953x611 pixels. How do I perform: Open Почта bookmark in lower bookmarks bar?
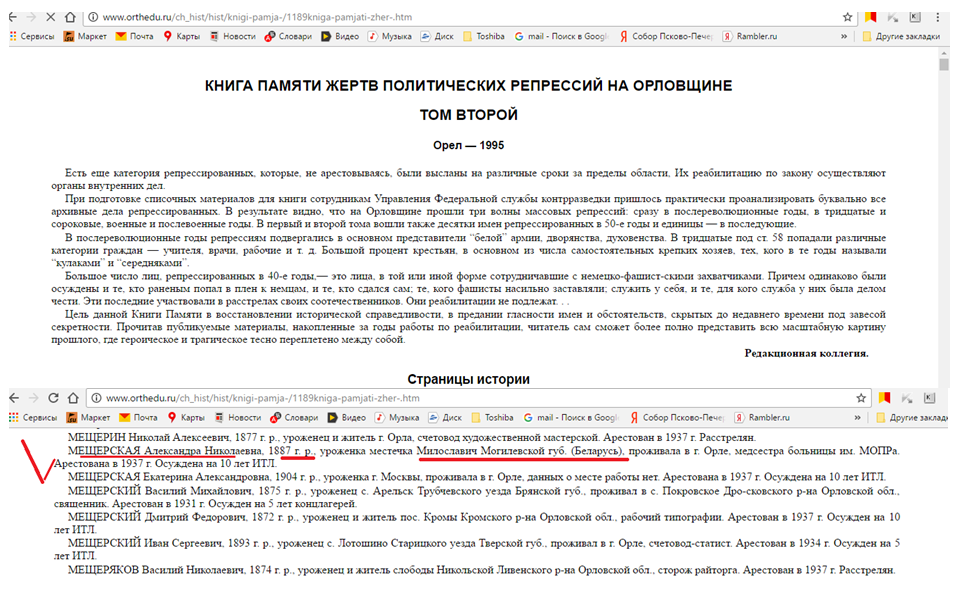(139, 418)
